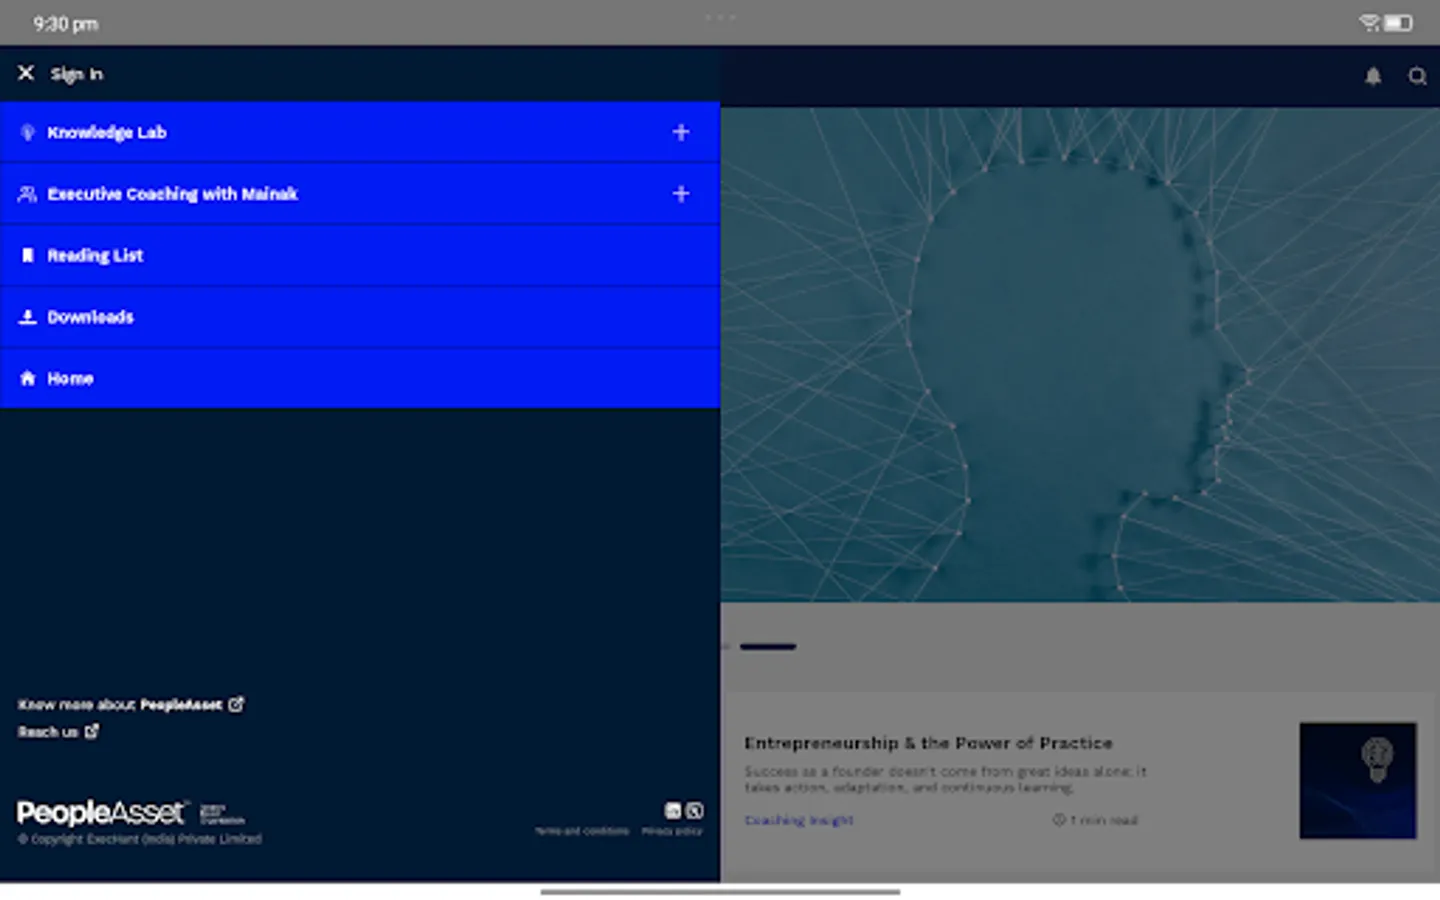Click the head silhouette banner image
1440x900 pixels.
click(1080, 354)
